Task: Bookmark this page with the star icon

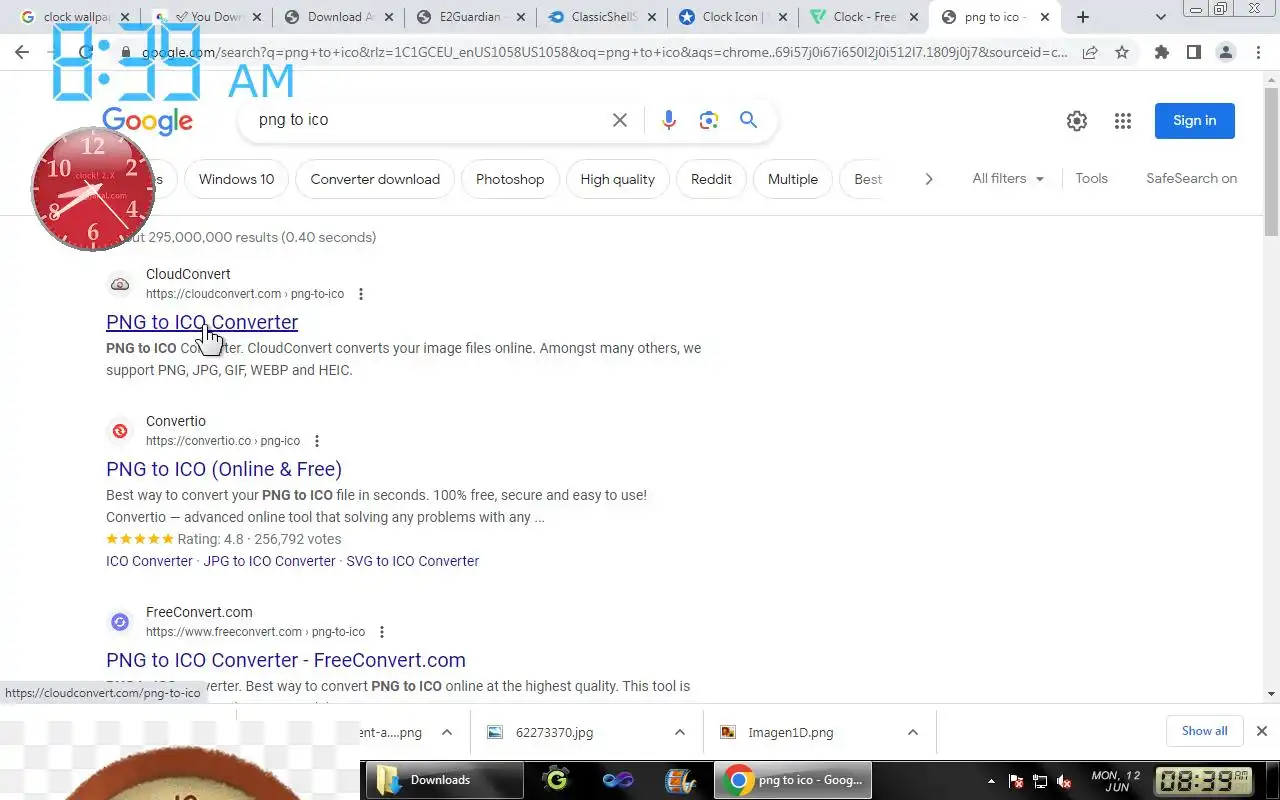Action: [x=1122, y=53]
